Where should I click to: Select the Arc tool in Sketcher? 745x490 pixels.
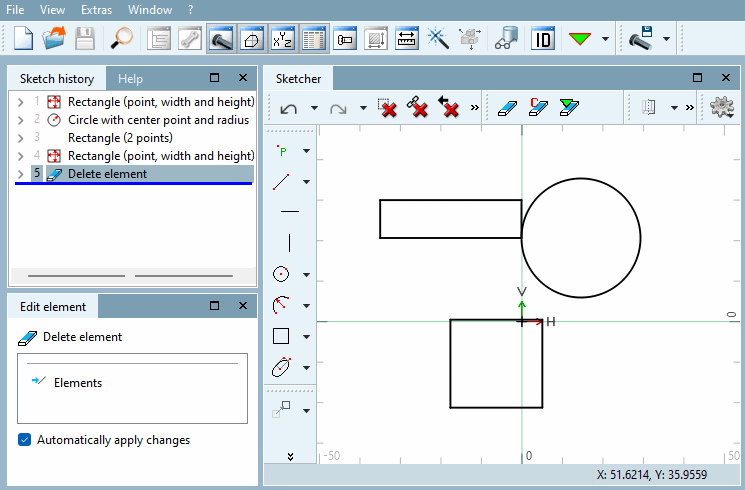(281, 305)
